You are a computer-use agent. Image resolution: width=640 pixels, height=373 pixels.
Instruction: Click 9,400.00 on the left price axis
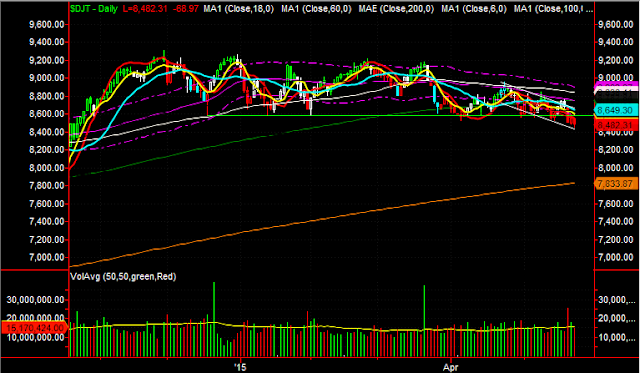point(47,42)
